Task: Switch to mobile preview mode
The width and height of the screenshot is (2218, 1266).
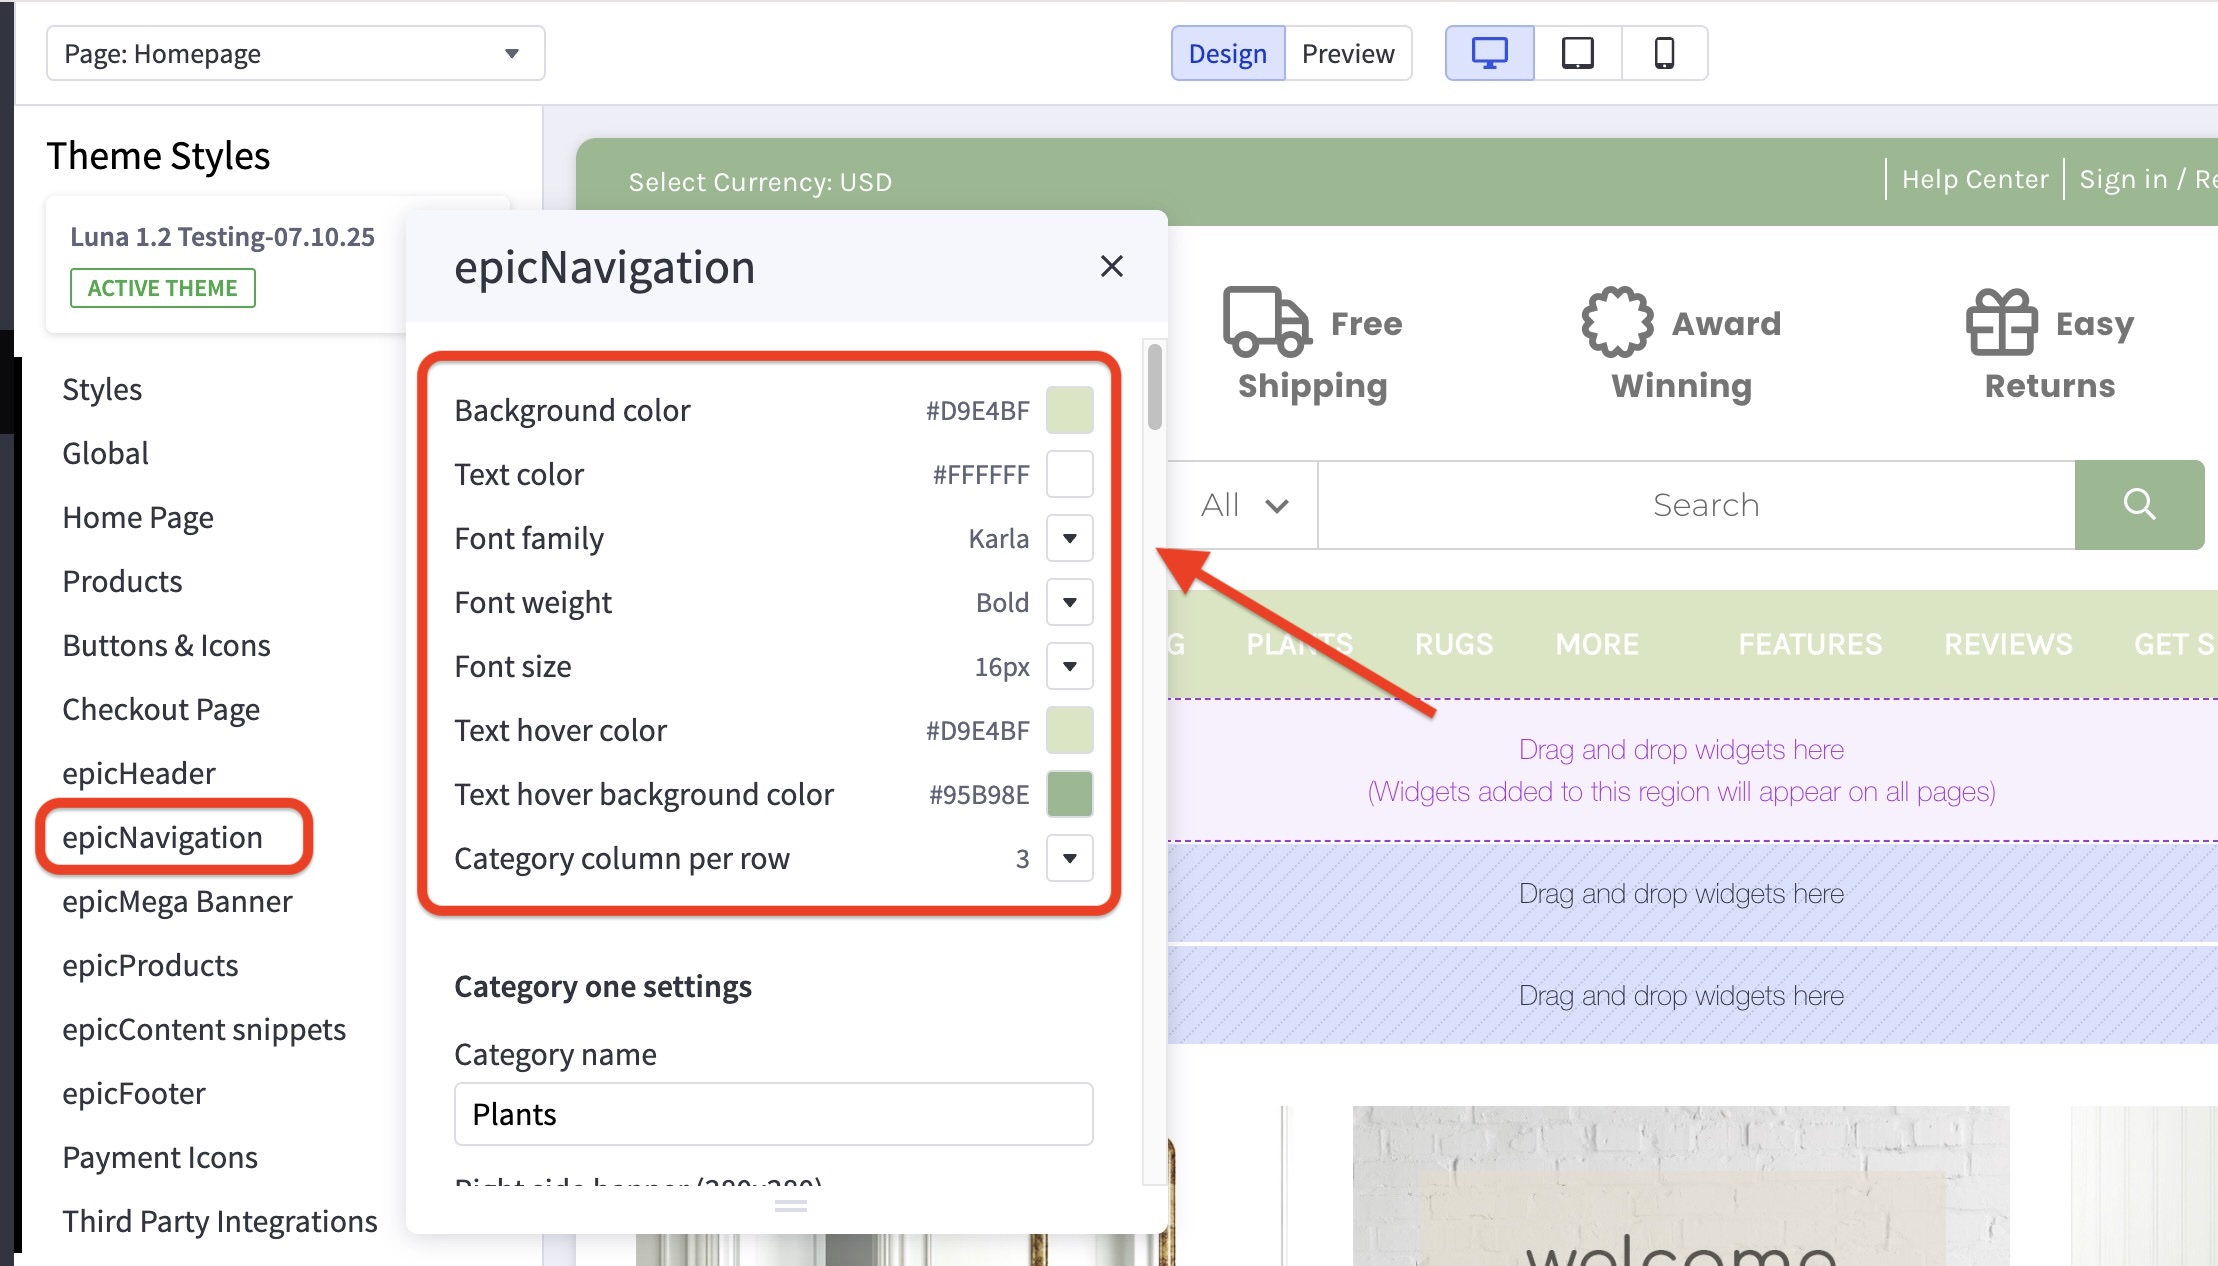Action: [x=1663, y=53]
